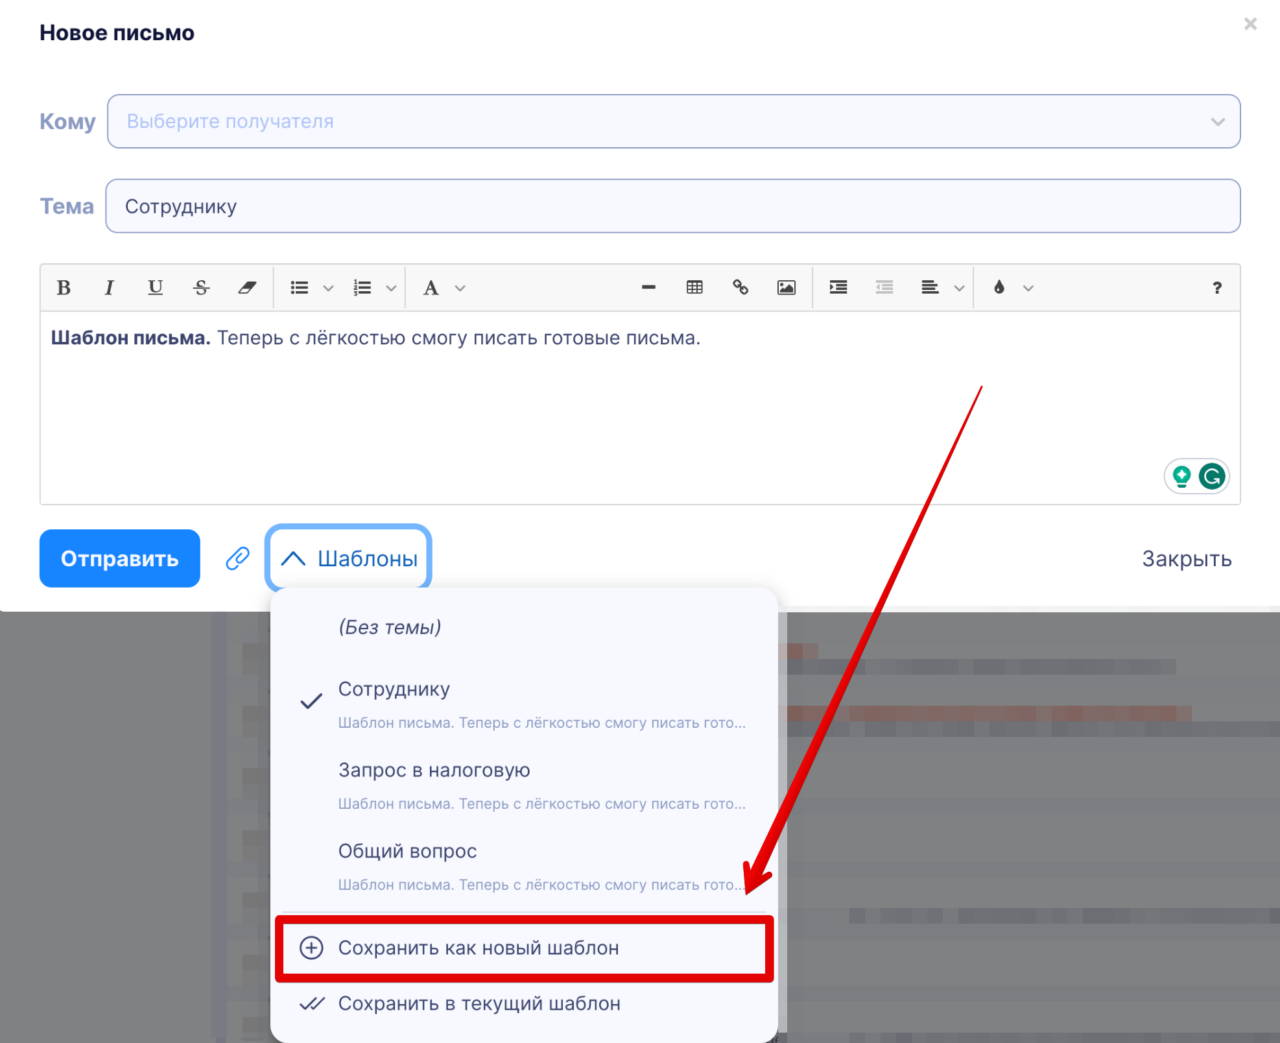1280x1043 pixels.
Task: Click the Тема subject input field
Action: click(x=673, y=206)
